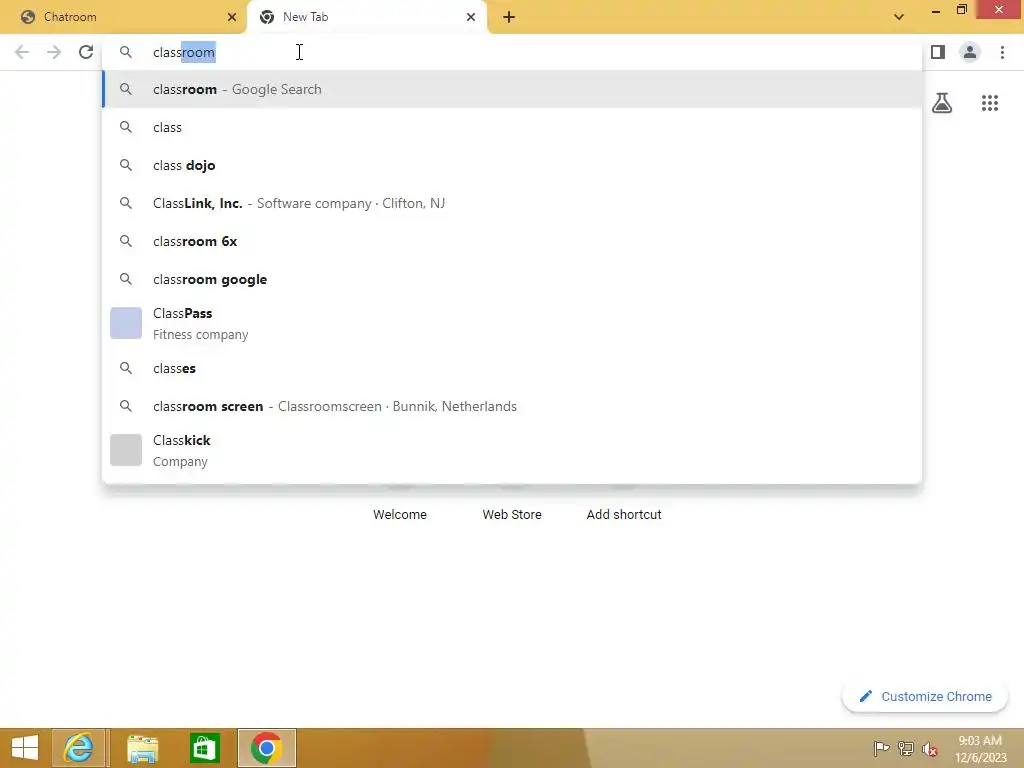Click Add shortcut
Viewport: 1024px width, 768px height.
click(624, 515)
